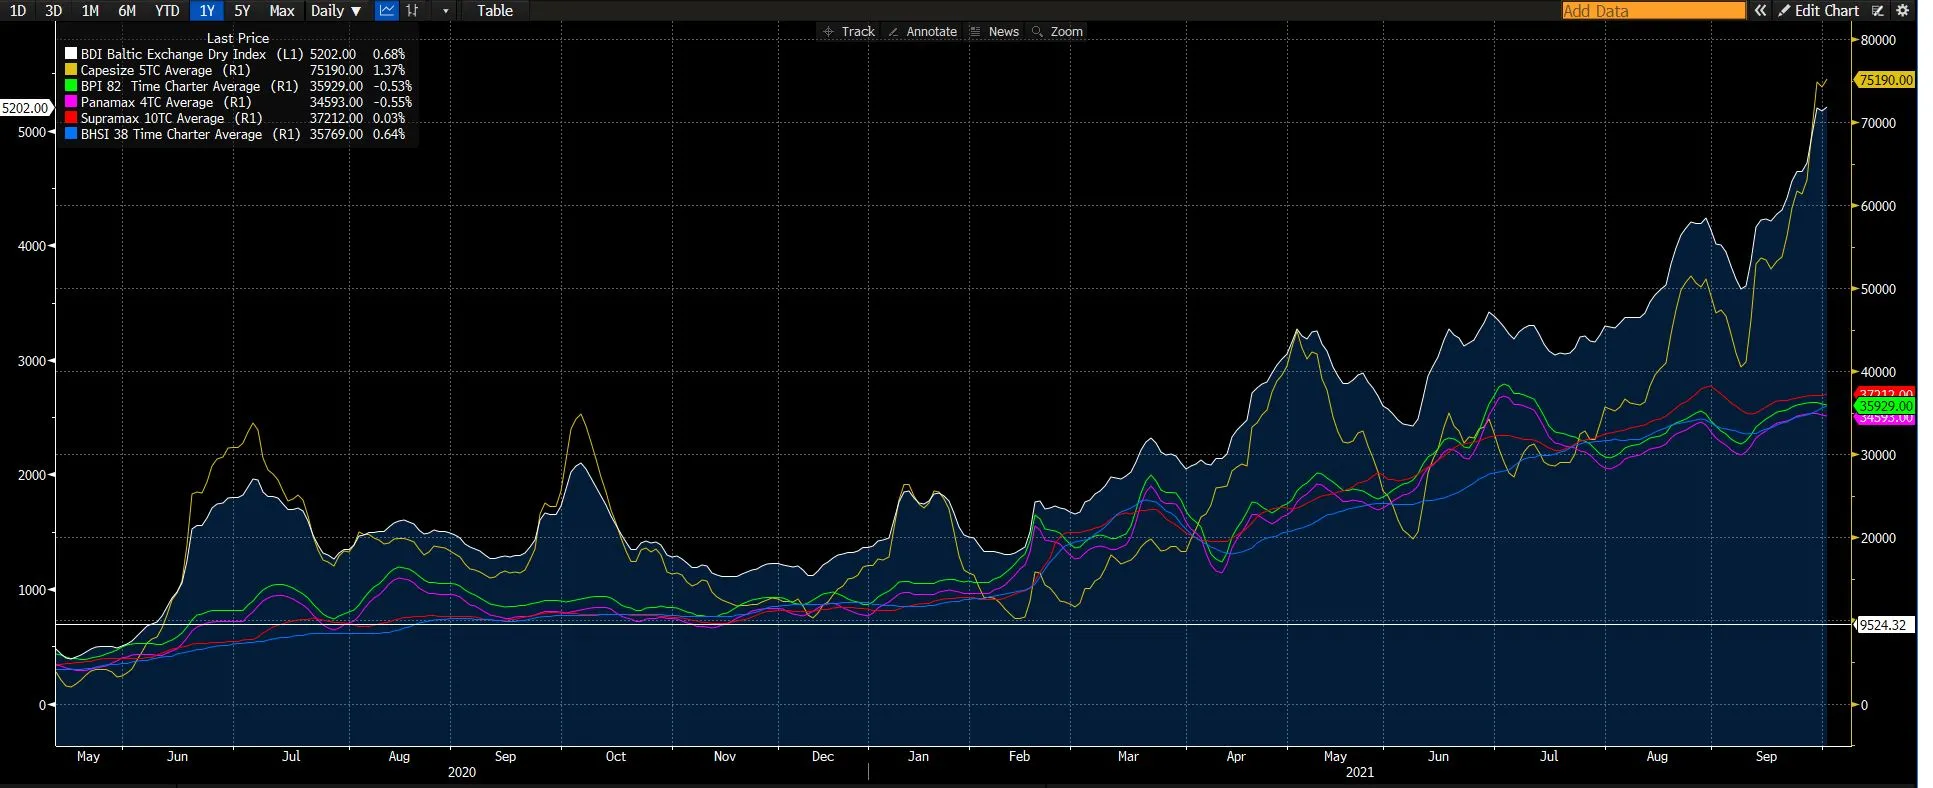1933x788 pixels.
Task: Select the 3D time range
Action: (54, 11)
